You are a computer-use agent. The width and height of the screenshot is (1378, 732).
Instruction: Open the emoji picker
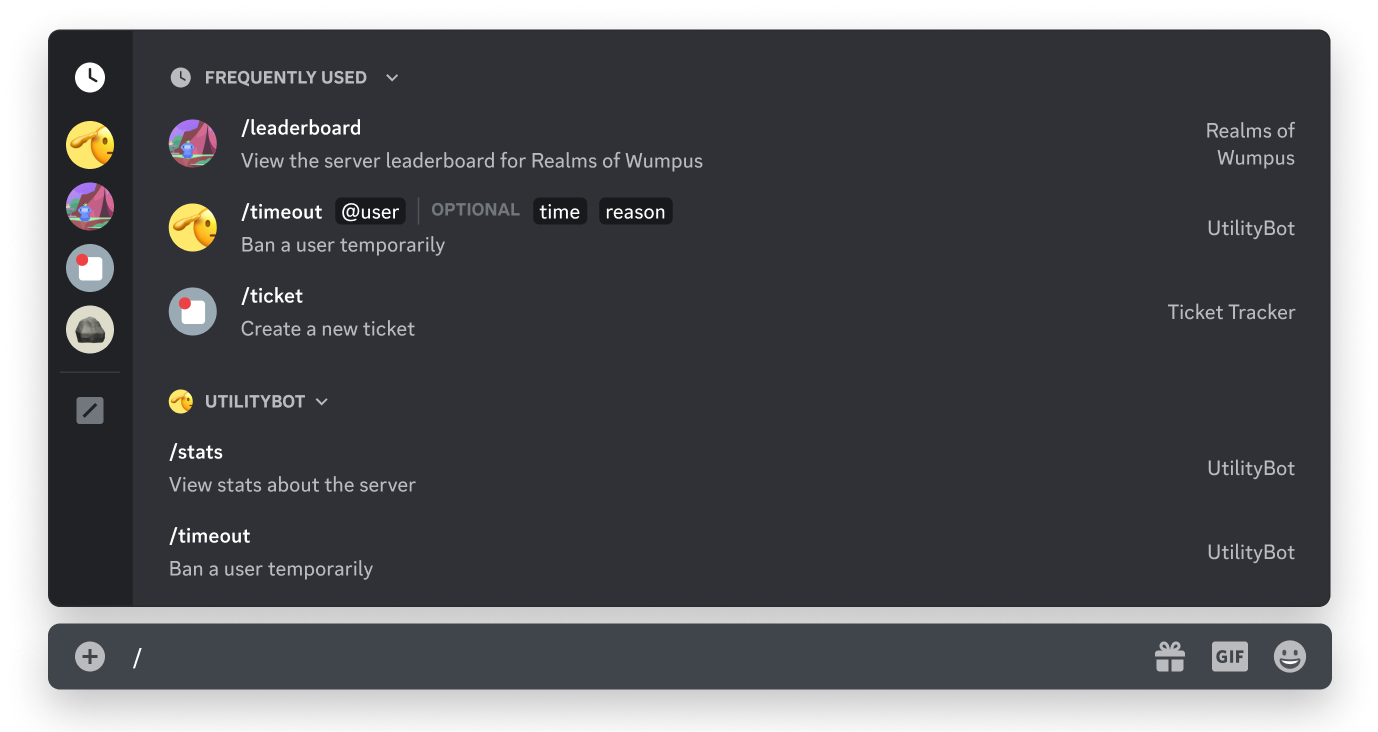[x=1289, y=657]
